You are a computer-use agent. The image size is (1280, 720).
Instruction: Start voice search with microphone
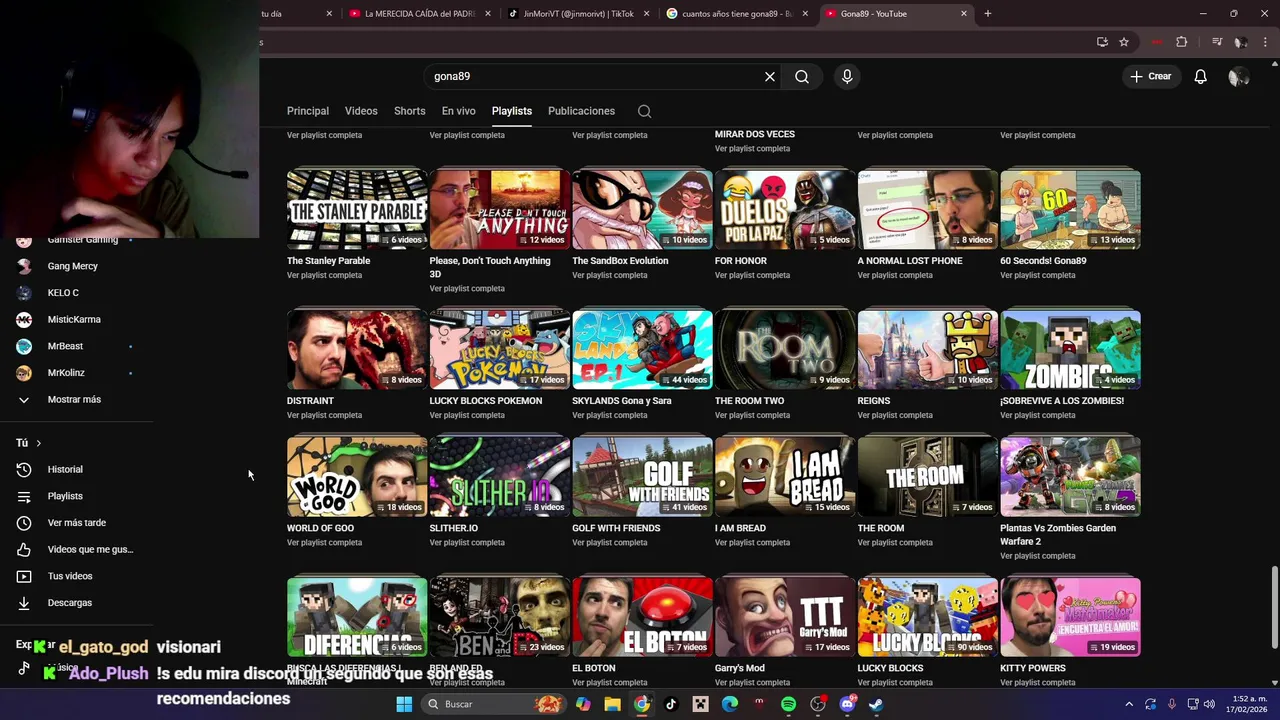pos(847,76)
